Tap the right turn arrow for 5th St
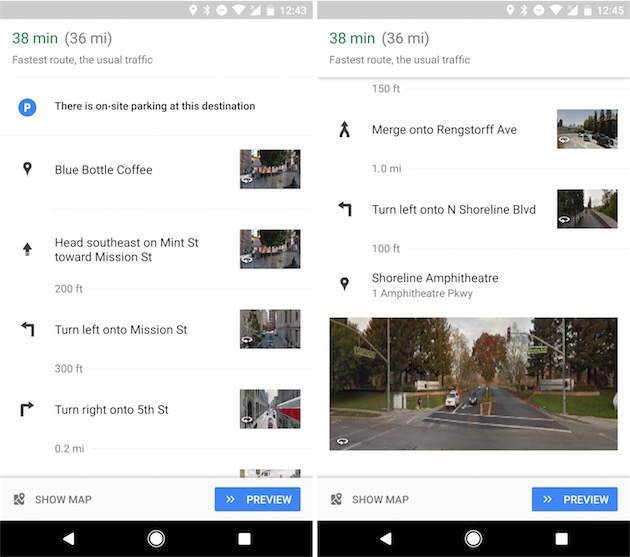The width and height of the screenshot is (630, 557). [27, 409]
